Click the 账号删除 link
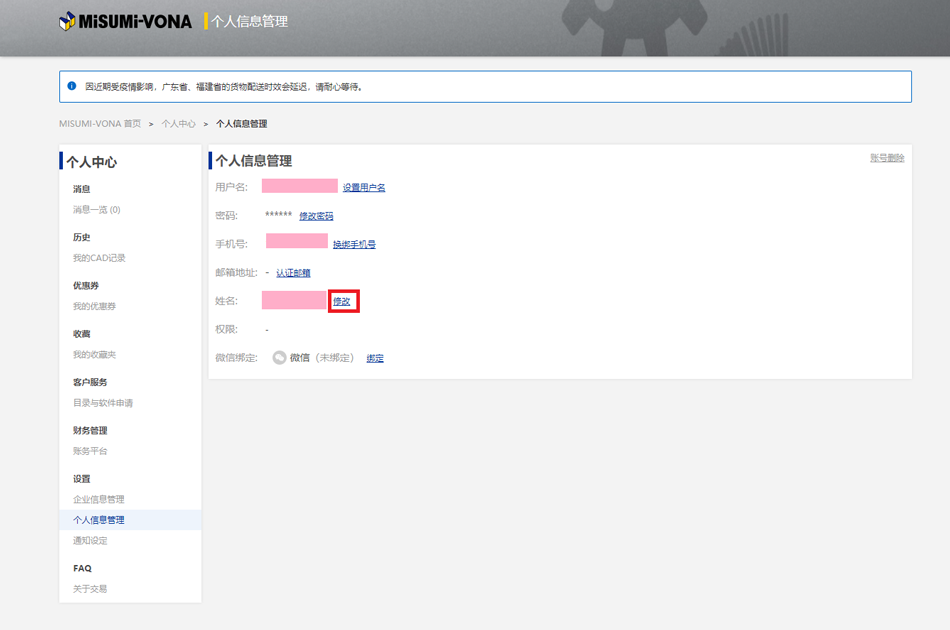The image size is (950, 630). click(x=886, y=158)
